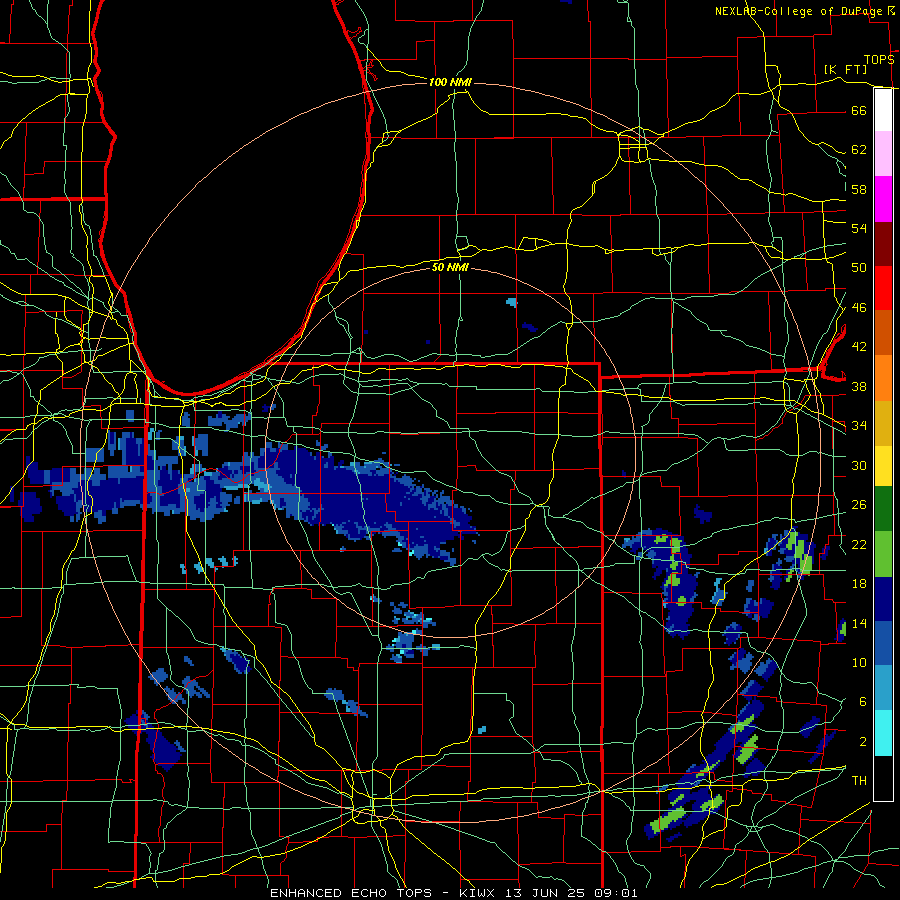Click the 62 legend value
The height and width of the screenshot is (900, 900).
tap(859, 150)
